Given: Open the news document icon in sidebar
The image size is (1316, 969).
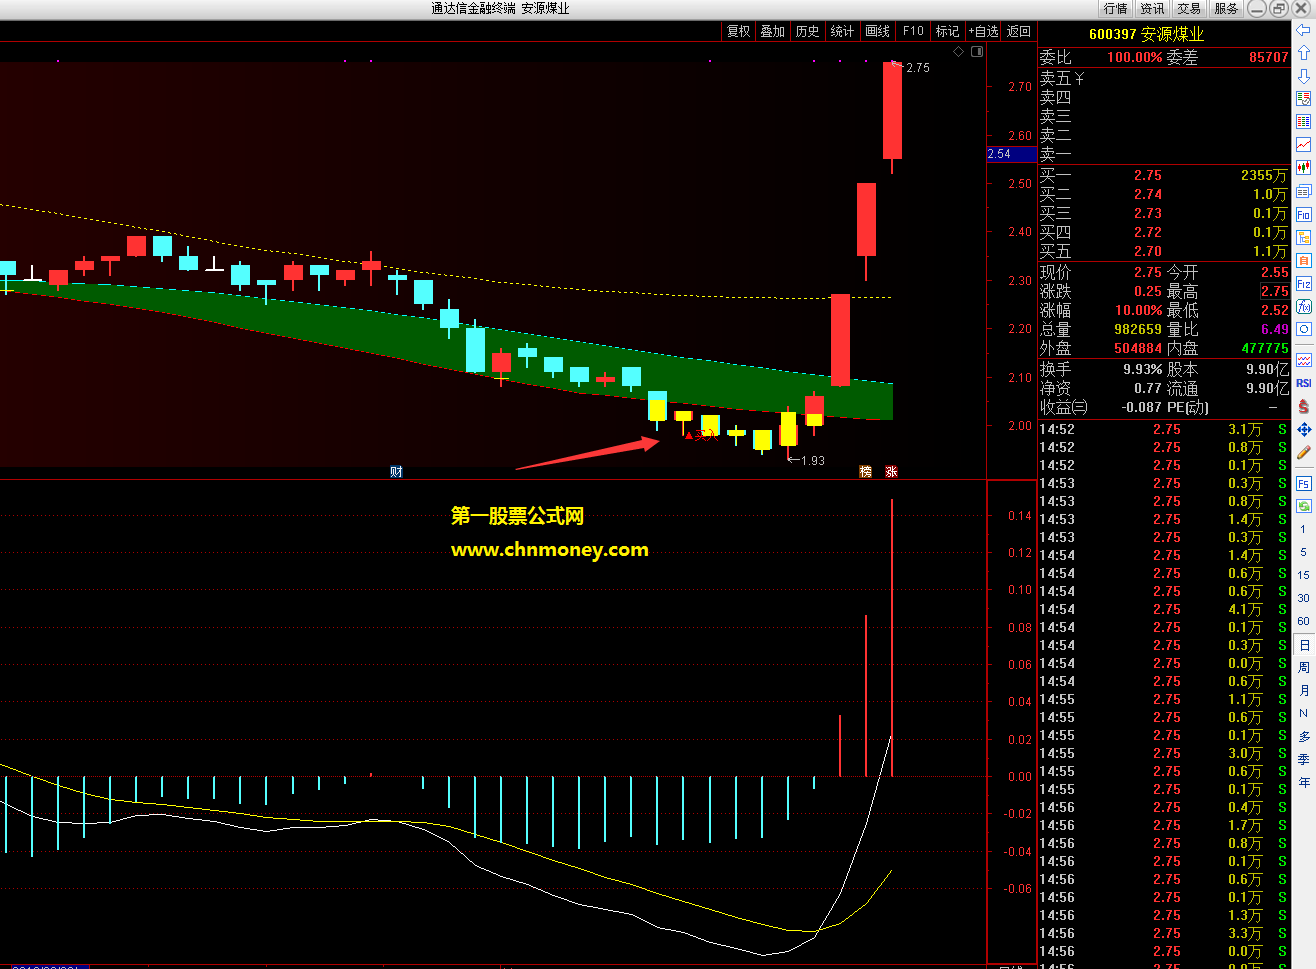Looking at the screenshot, I should [1304, 191].
